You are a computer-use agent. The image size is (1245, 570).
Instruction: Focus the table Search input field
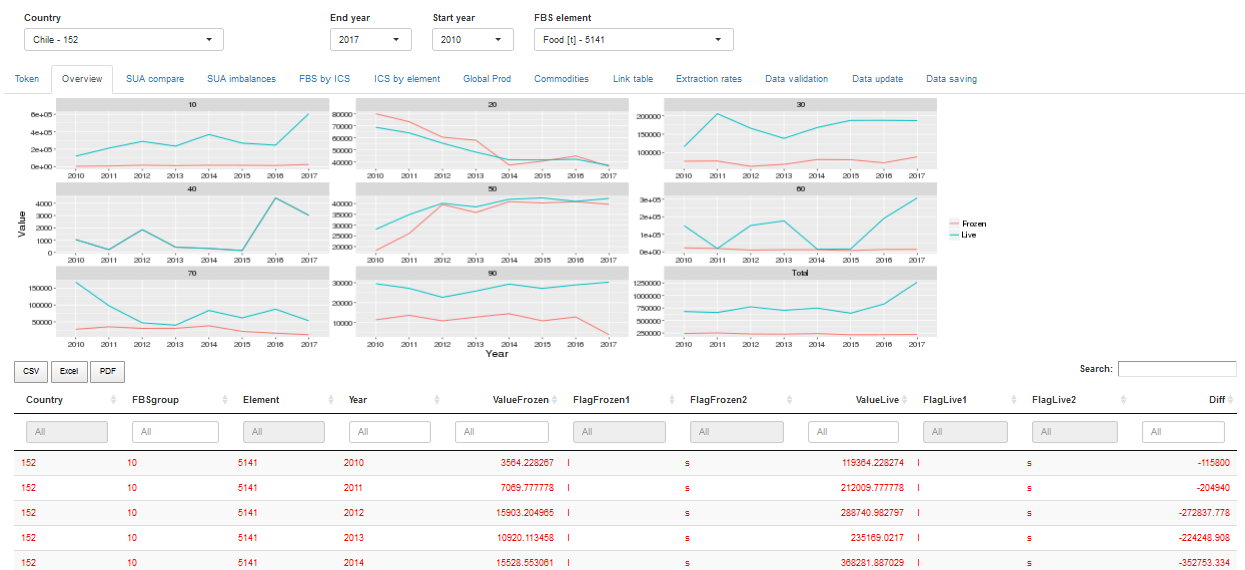(1176, 369)
